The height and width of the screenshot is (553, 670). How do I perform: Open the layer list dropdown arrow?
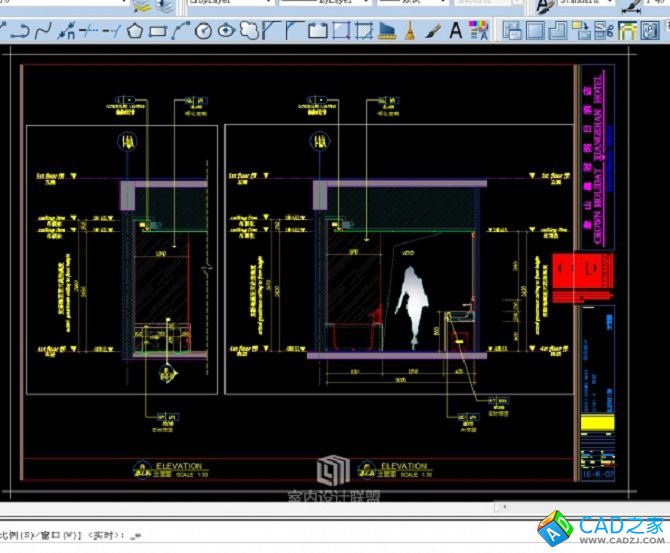(x=125, y=4)
